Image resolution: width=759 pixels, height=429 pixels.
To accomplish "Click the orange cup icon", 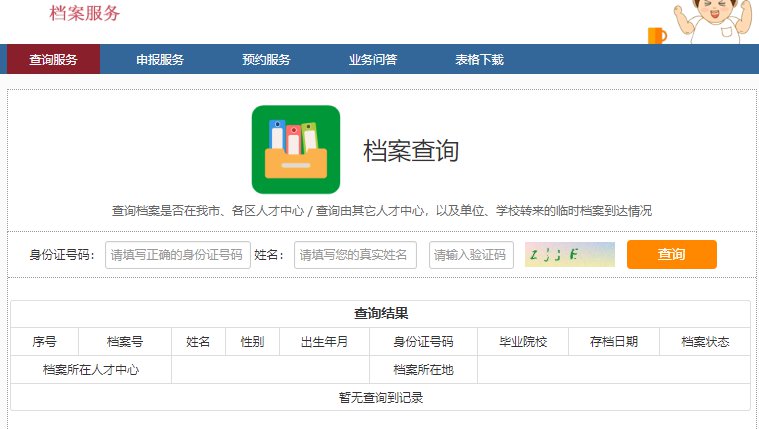I will [x=656, y=36].
